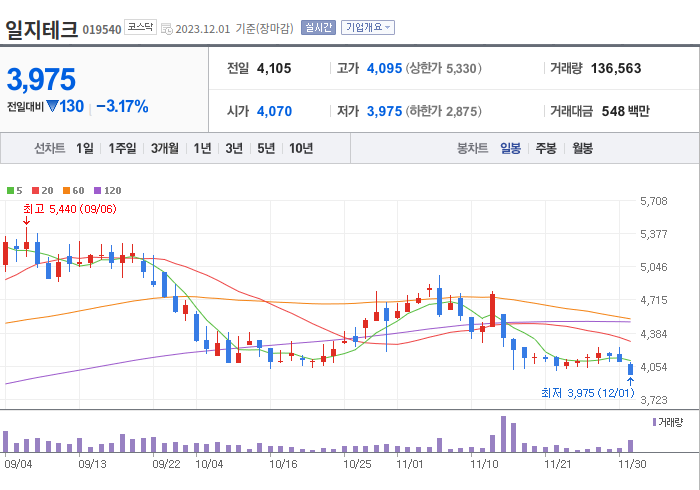Click the 4,384 price axis label
This screenshot has width=700, height=490.
[654, 334]
